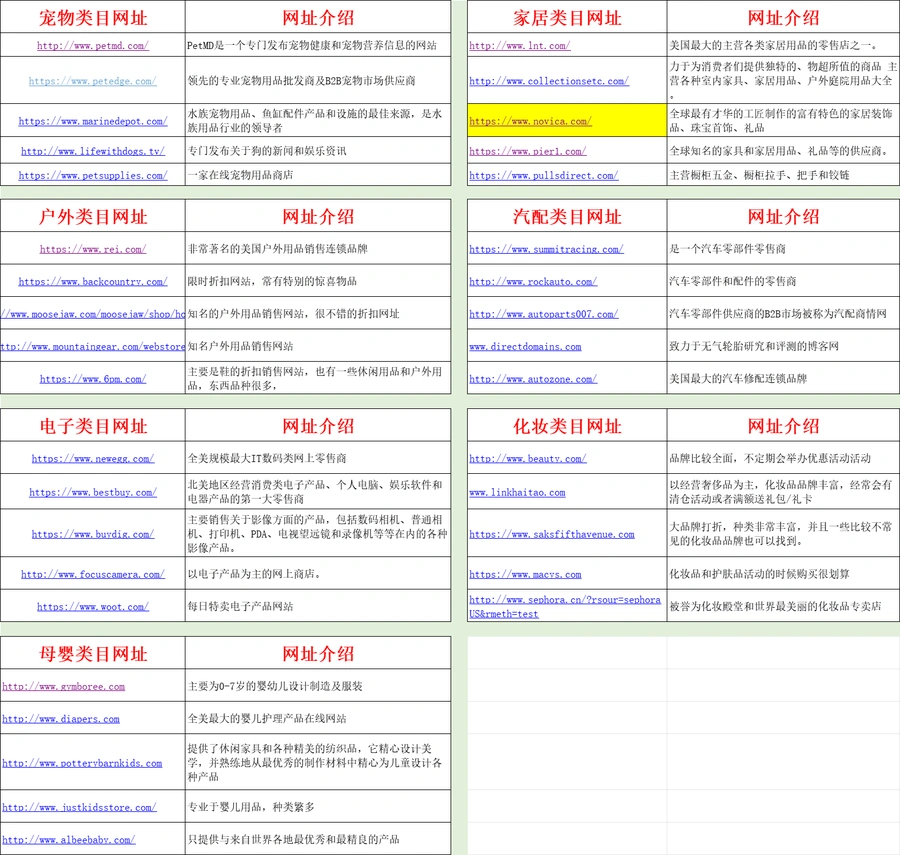Image resolution: width=900 pixels, height=855 pixels.
Task: Click the collectionsetc.com hyperlink
Action: (x=549, y=81)
